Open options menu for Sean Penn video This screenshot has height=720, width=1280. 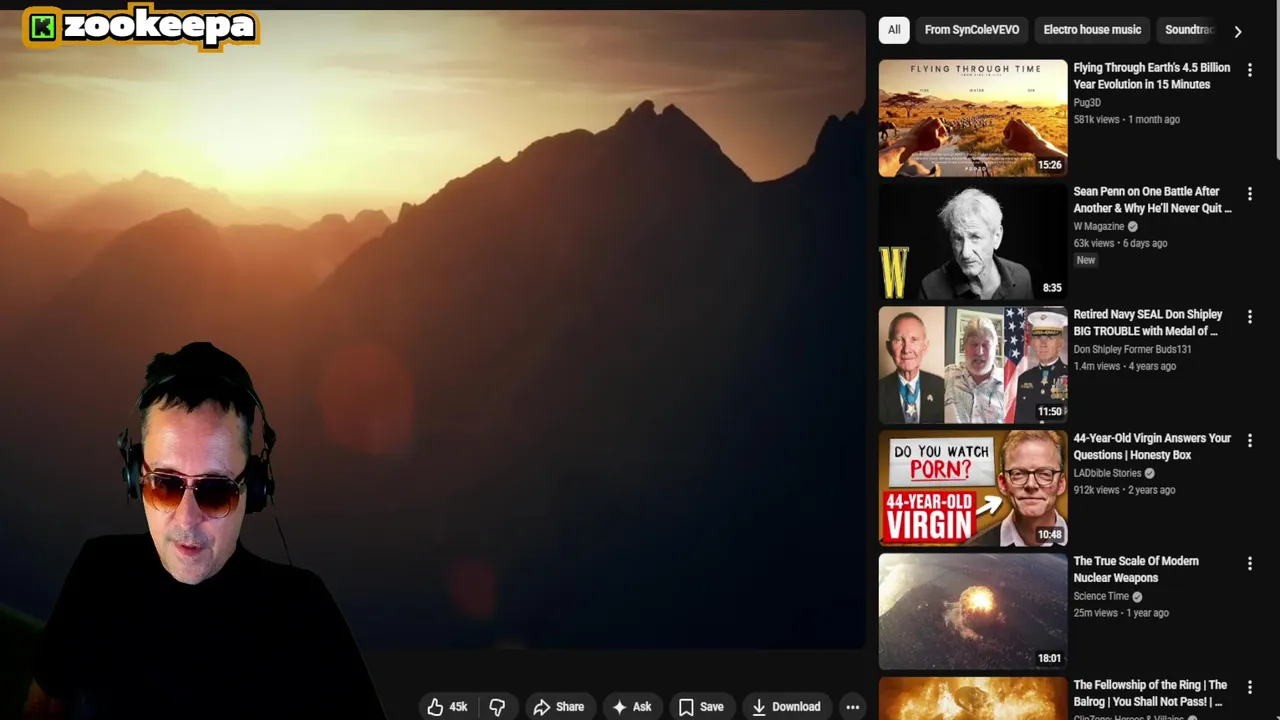point(1249,193)
